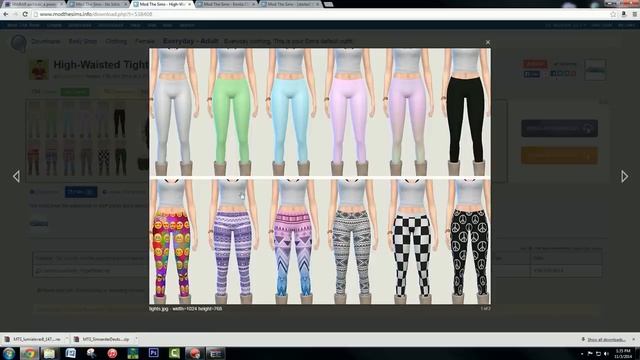Launch Photoshop from the taskbar
This screenshot has width=640, height=360.
pyautogui.click(x=153, y=353)
